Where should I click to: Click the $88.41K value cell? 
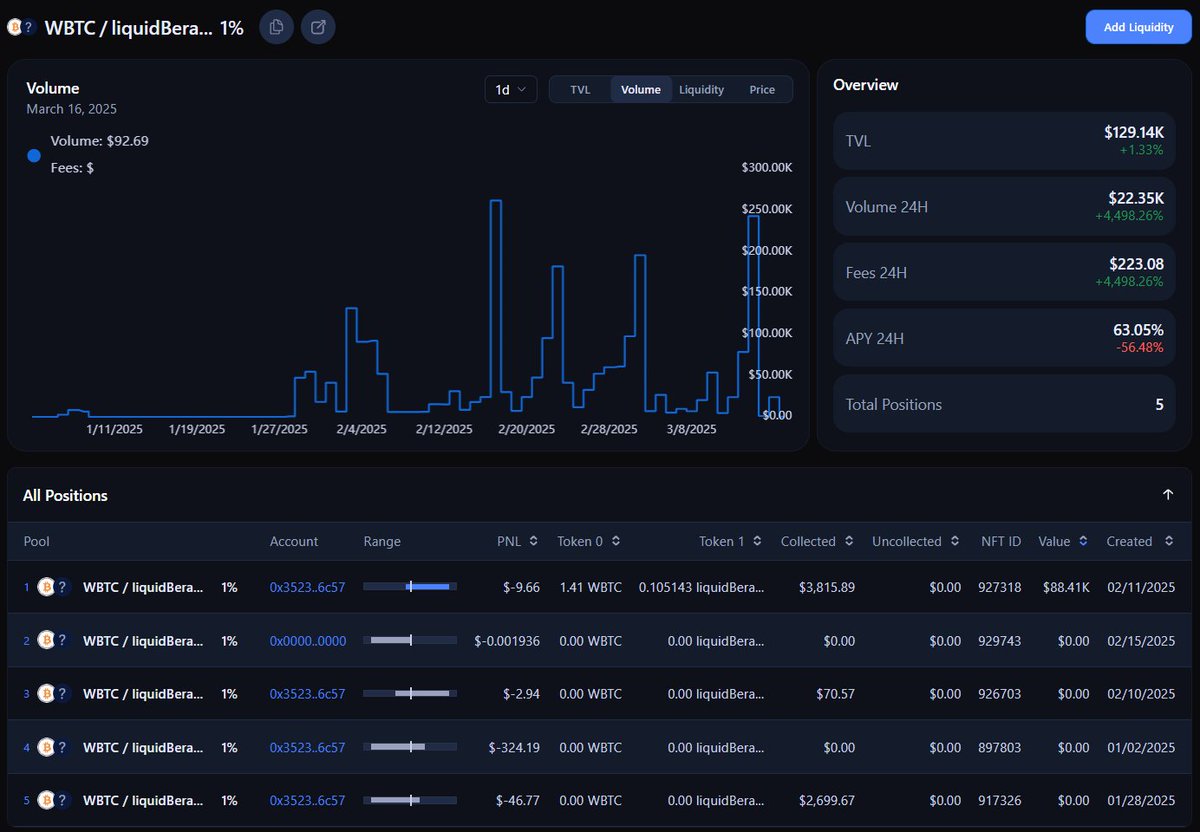point(1065,587)
